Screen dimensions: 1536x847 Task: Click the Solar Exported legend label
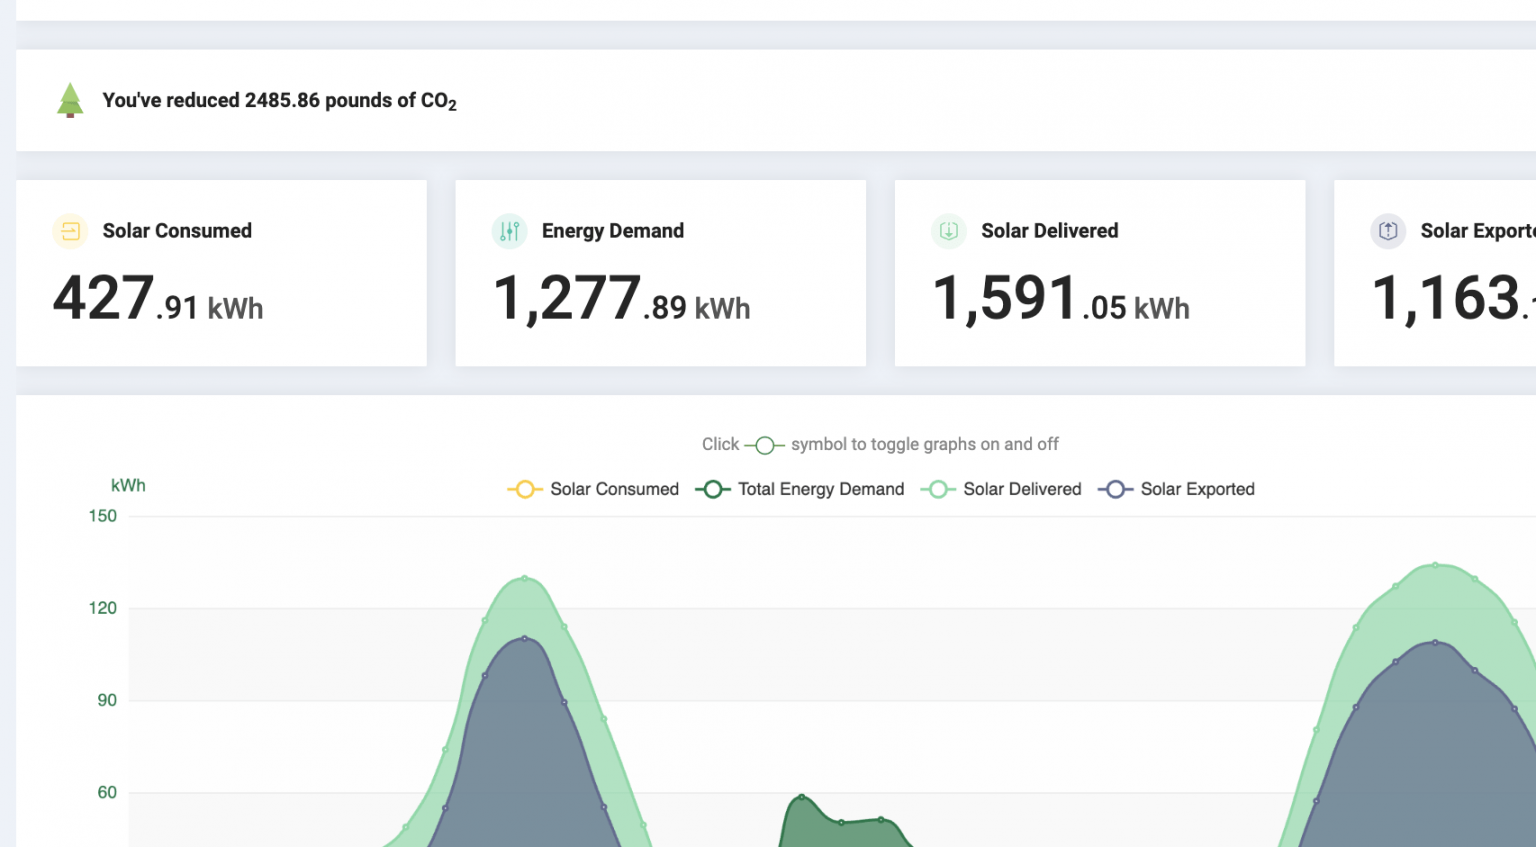[1197, 489]
